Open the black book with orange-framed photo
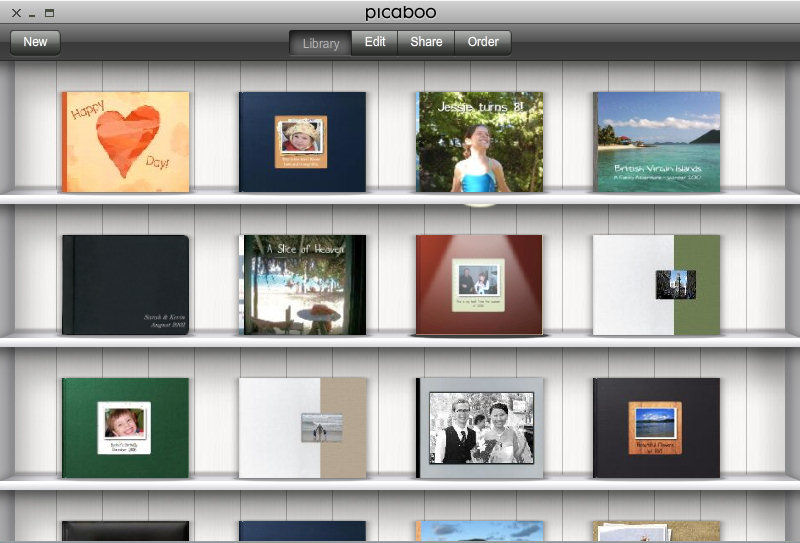 [x=656, y=428]
